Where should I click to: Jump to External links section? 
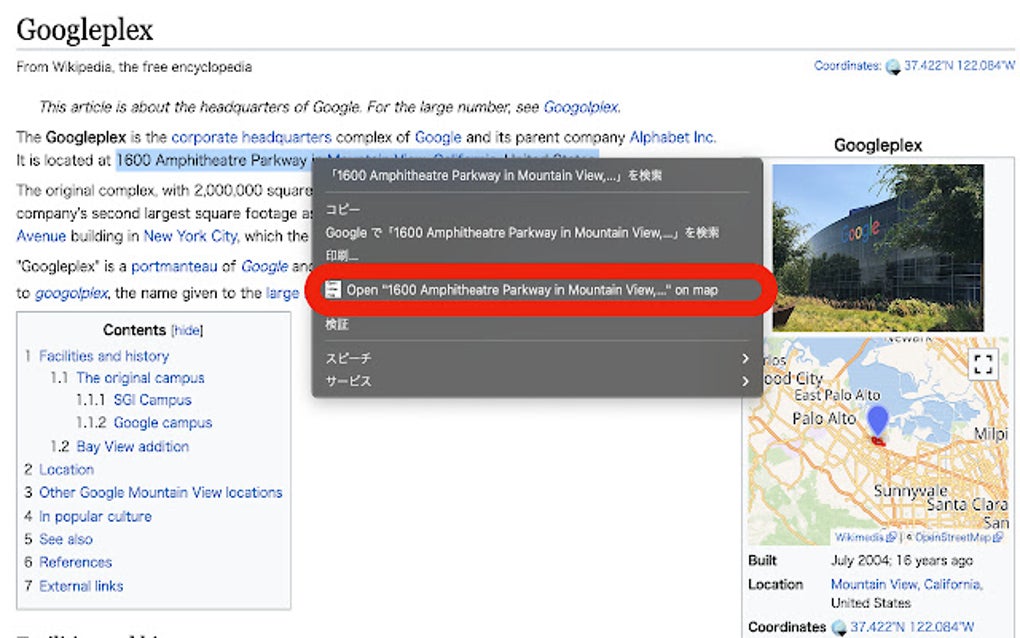(81, 586)
